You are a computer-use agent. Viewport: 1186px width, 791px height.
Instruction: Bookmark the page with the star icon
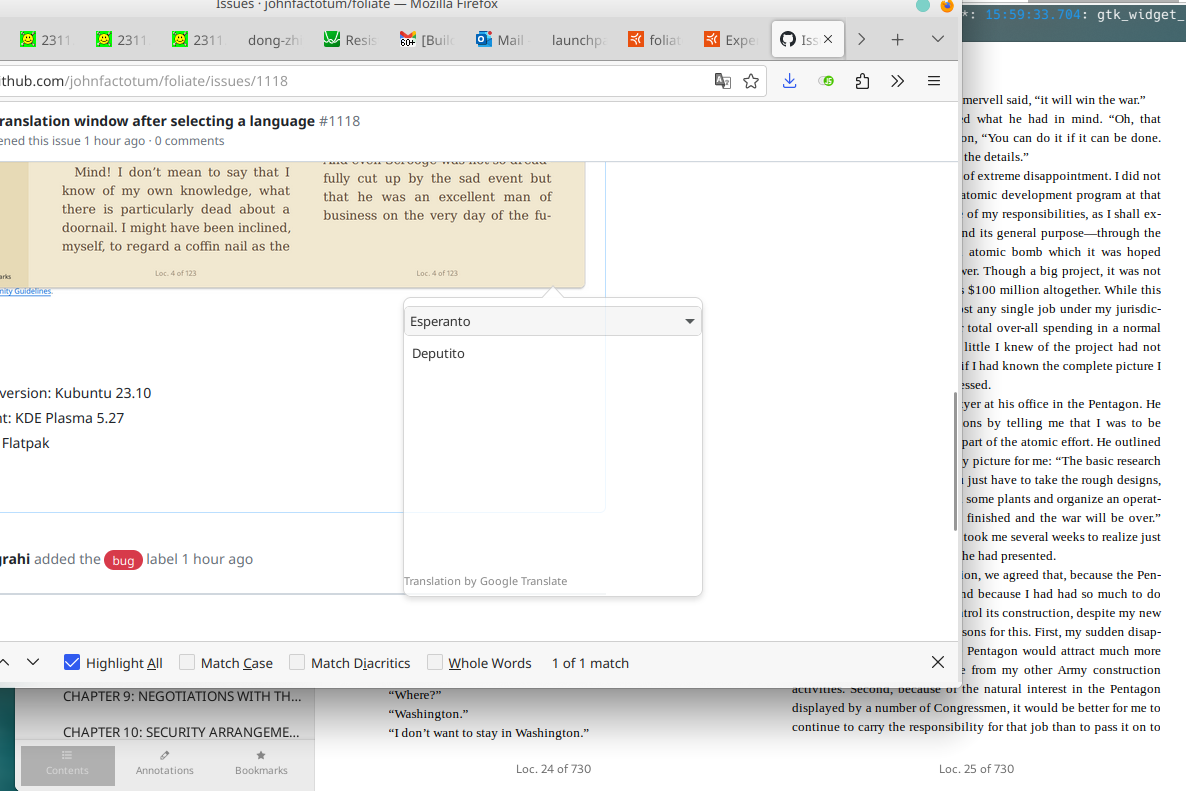(x=751, y=80)
